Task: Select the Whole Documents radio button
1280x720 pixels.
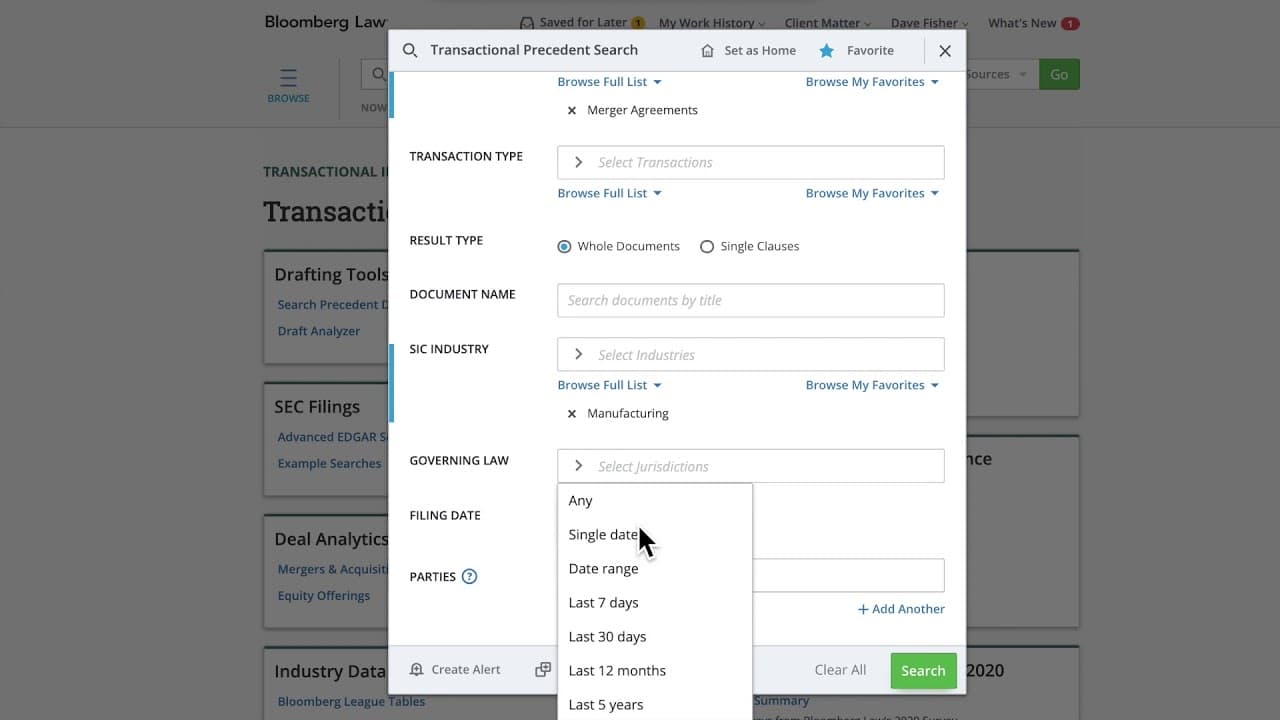Action: (x=564, y=246)
